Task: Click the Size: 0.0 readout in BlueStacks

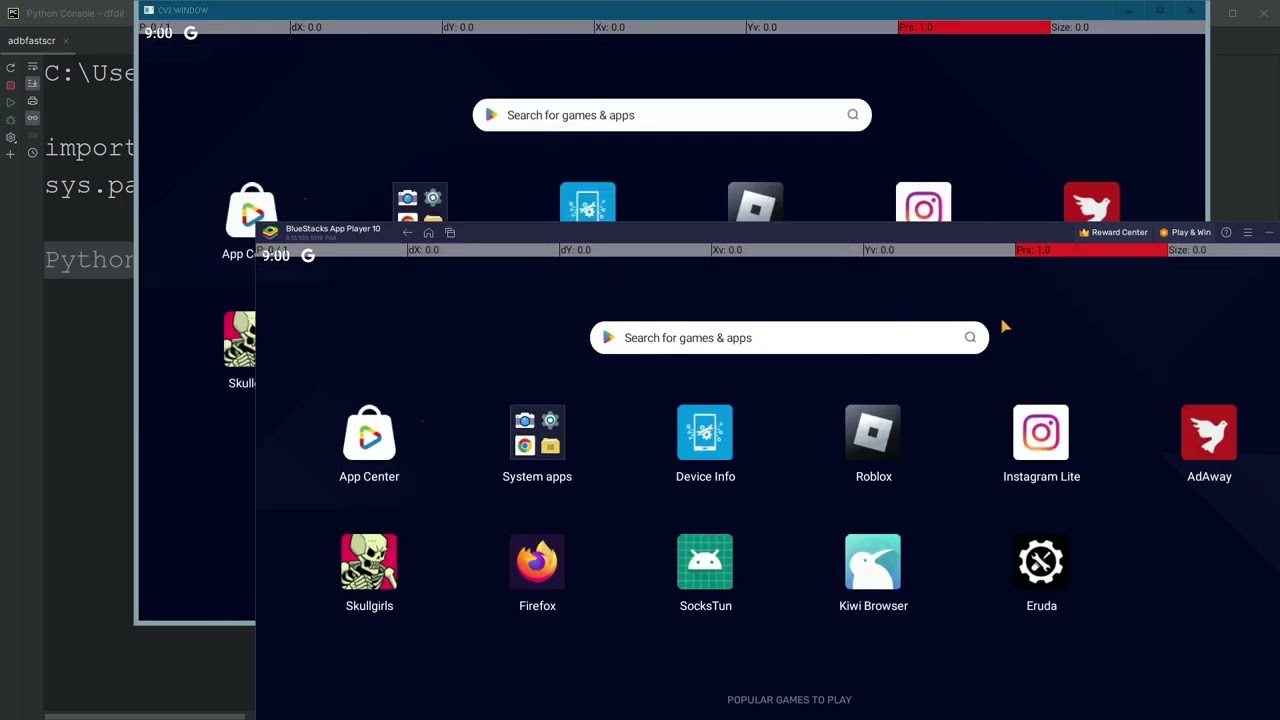Action: click(x=1187, y=250)
